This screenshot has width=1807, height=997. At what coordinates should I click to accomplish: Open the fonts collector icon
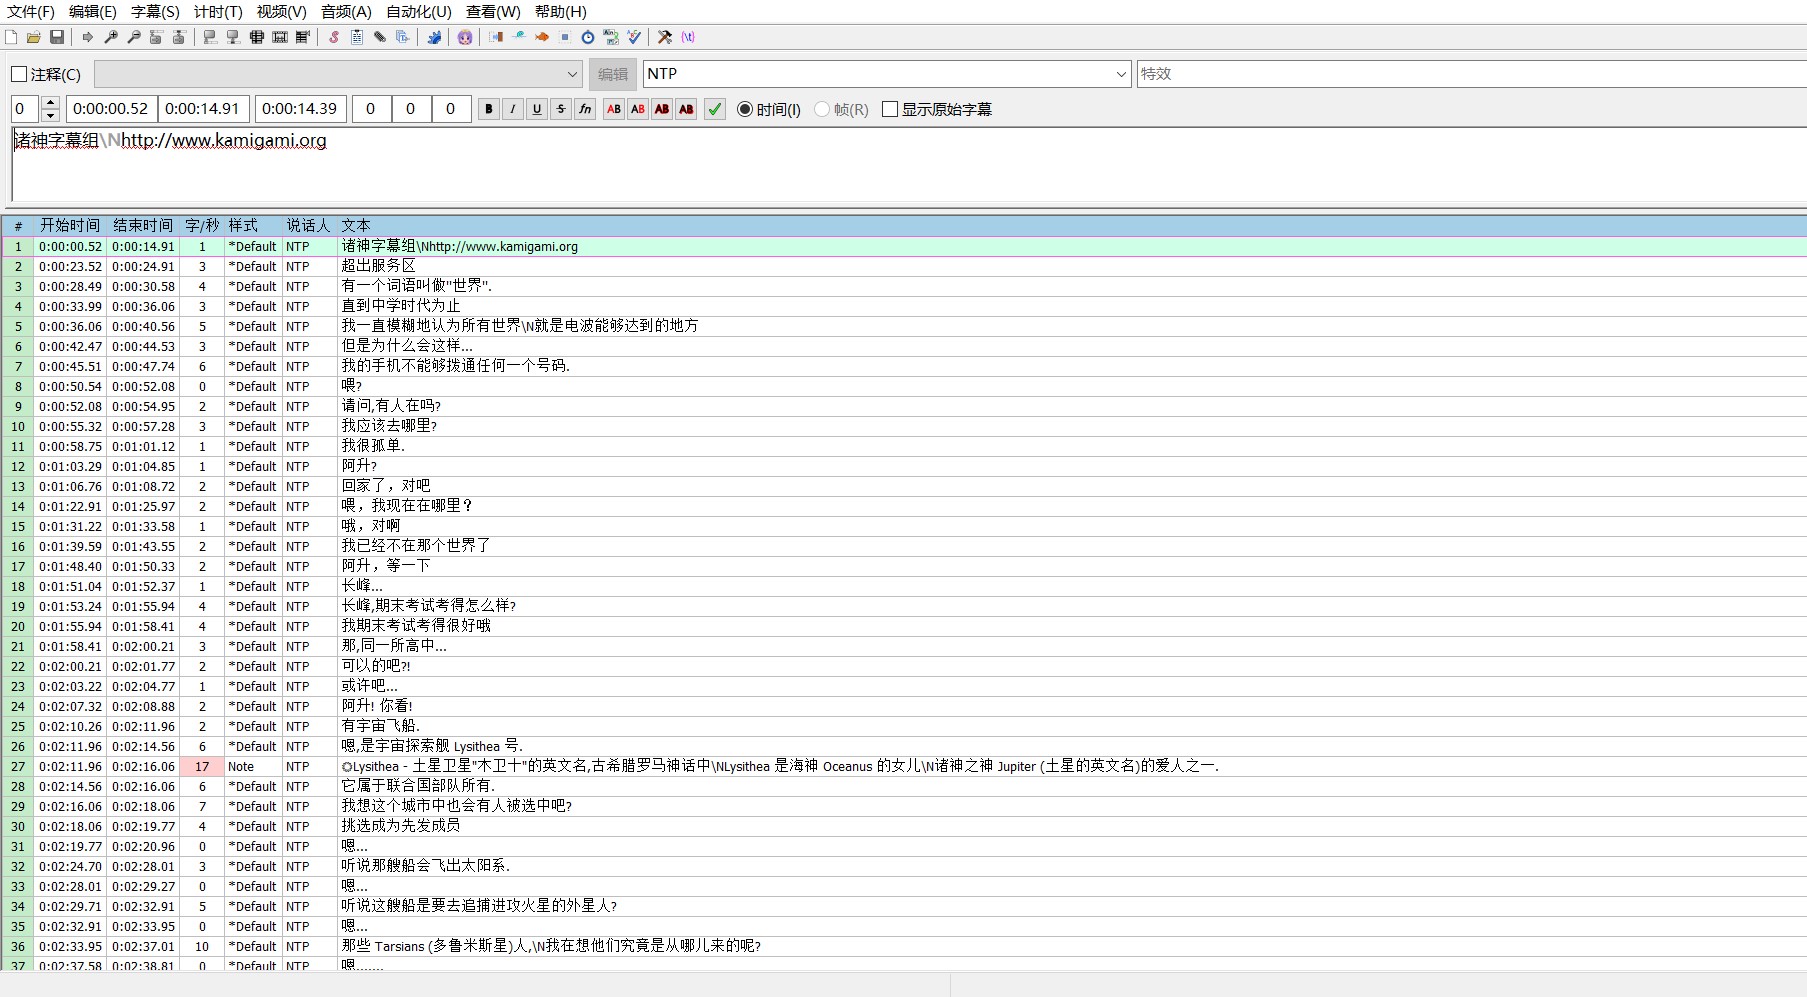403,37
